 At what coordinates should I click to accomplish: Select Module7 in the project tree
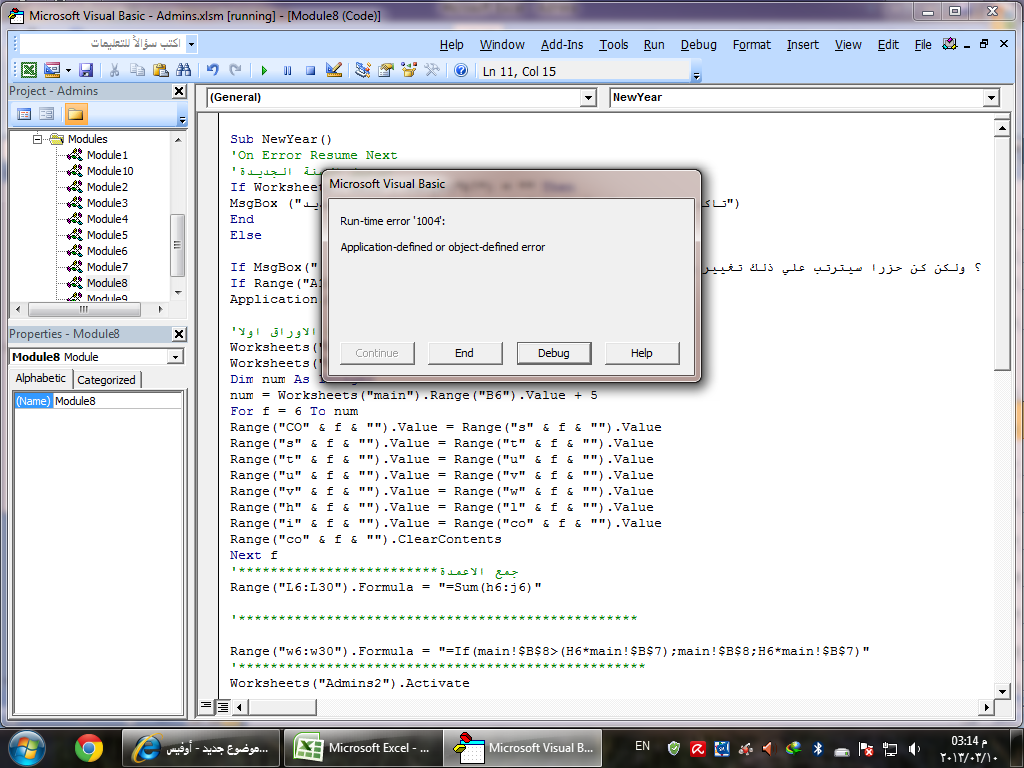pyautogui.click(x=107, y=267)
